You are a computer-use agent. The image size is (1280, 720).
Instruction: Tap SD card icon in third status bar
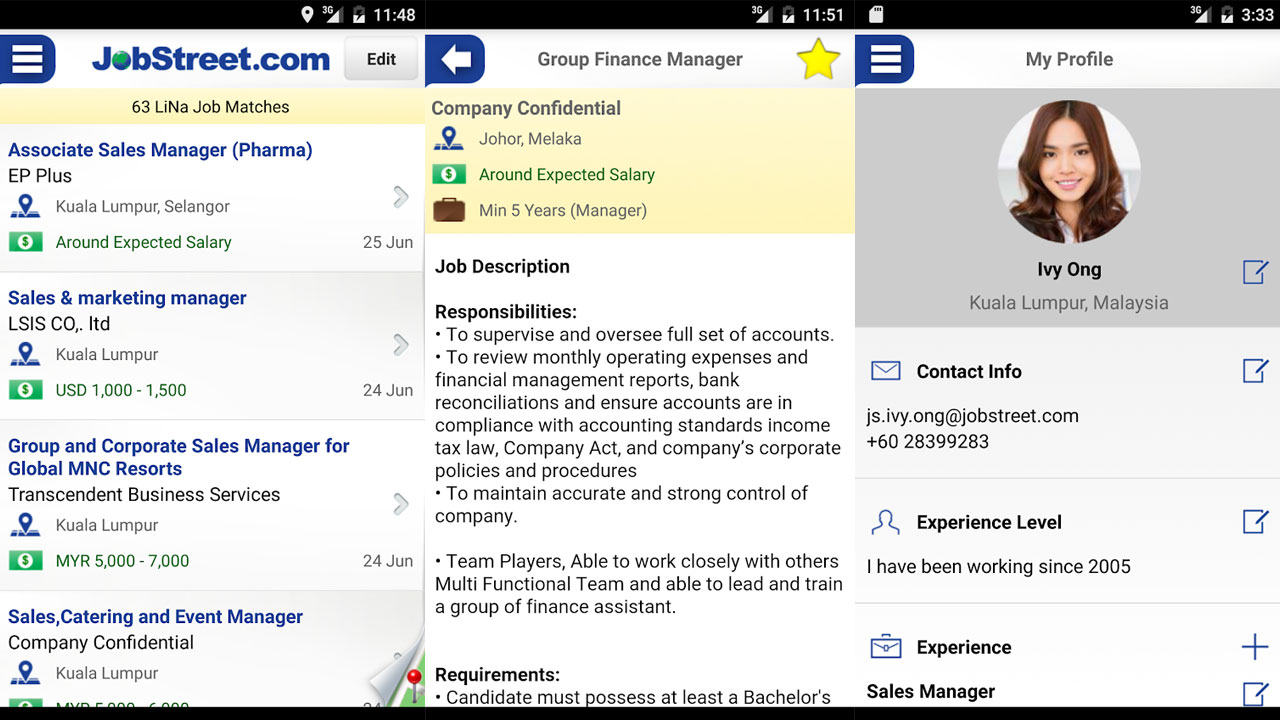pyautogui.click(x=877, y=15)
